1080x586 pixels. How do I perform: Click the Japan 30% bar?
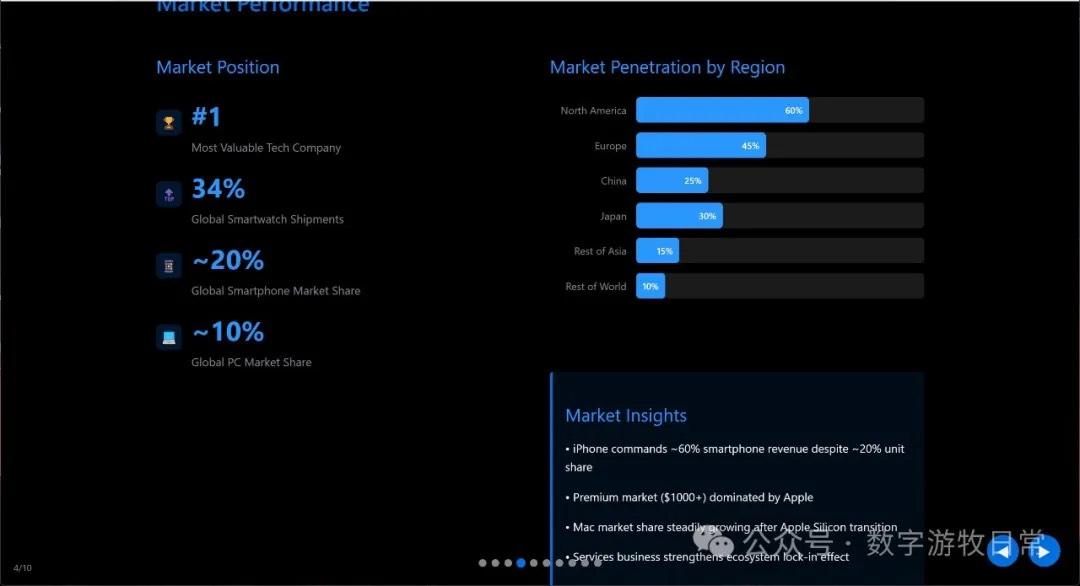point(678,216)
